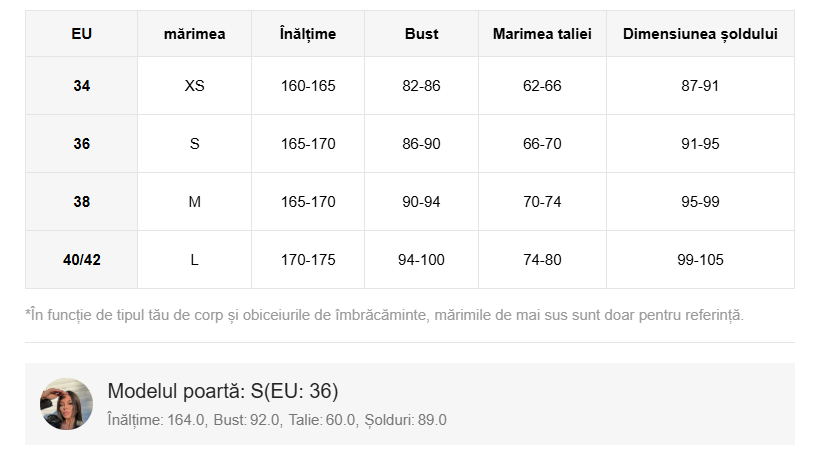Click the 82-86 bust measurement cell
Viewport: 827px width, 463px height.
coord(421,86)
